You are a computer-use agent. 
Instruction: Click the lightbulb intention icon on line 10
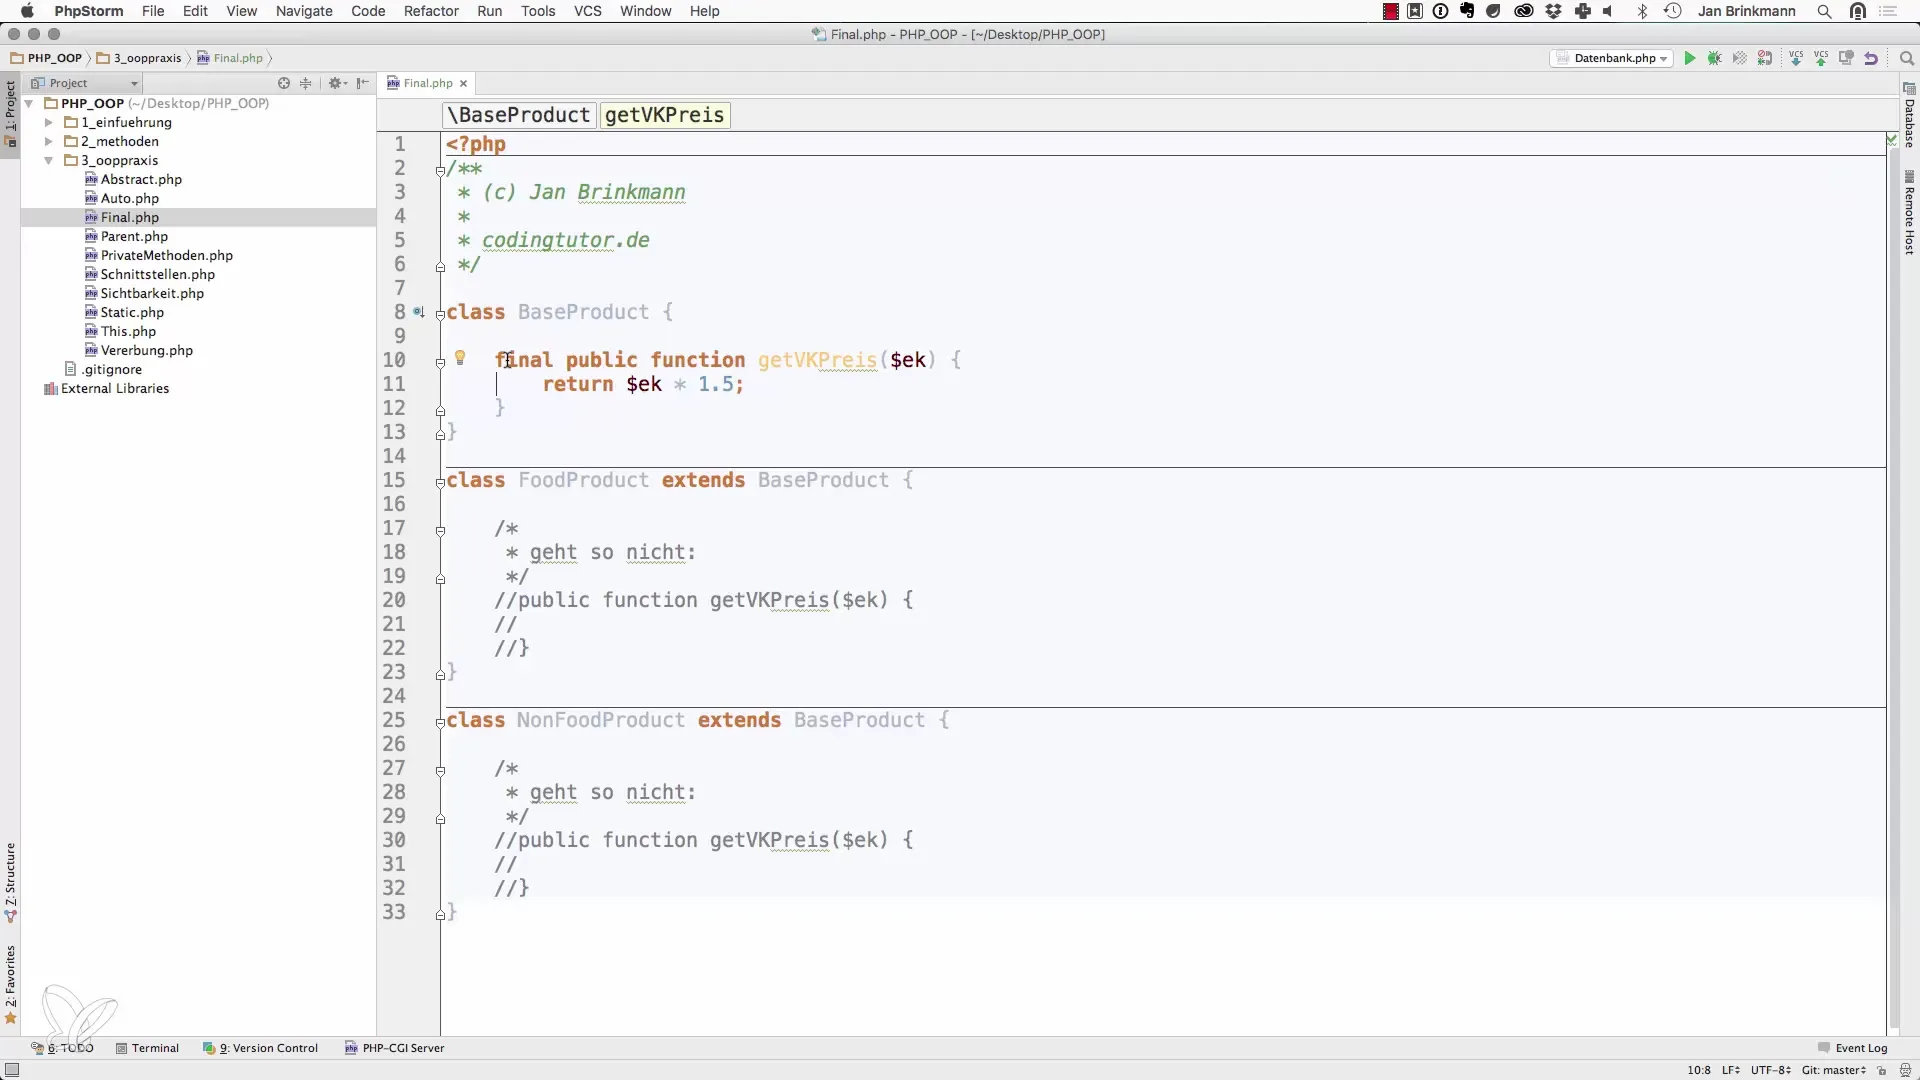click(460, 357)
